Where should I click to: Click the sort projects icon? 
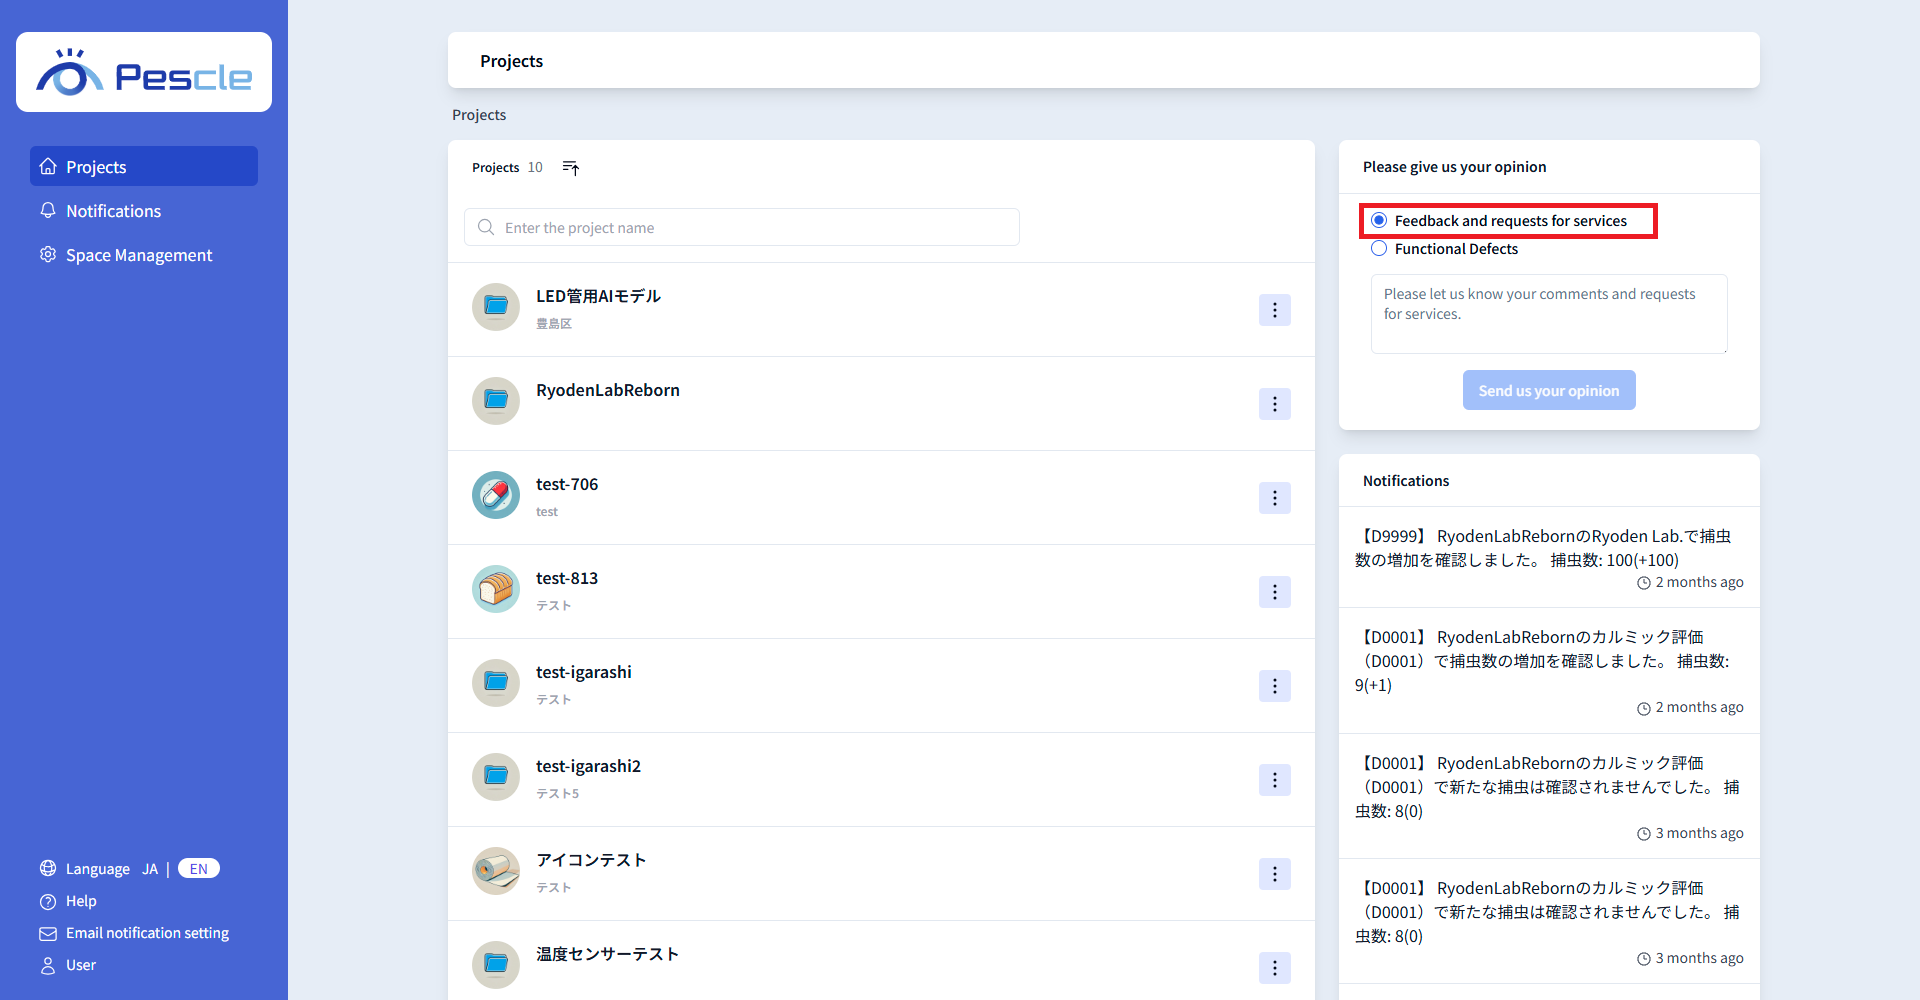571,168
